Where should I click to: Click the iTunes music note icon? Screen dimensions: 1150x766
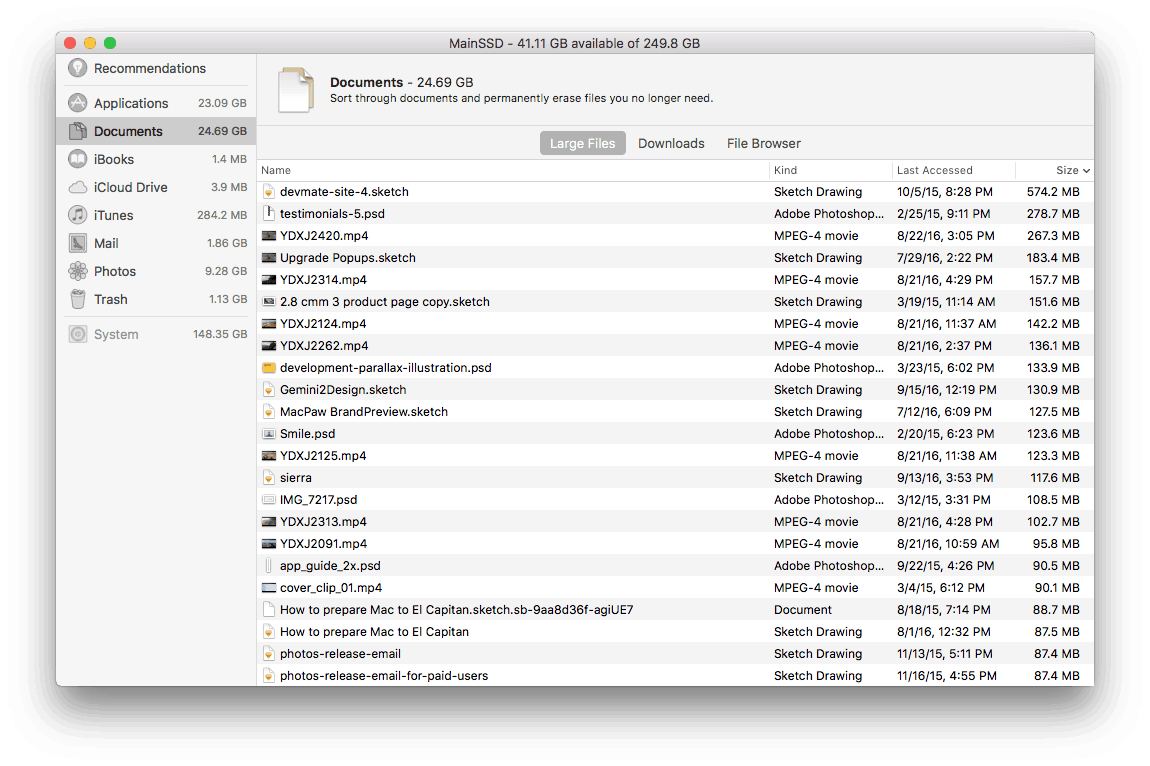coord(78,215)
